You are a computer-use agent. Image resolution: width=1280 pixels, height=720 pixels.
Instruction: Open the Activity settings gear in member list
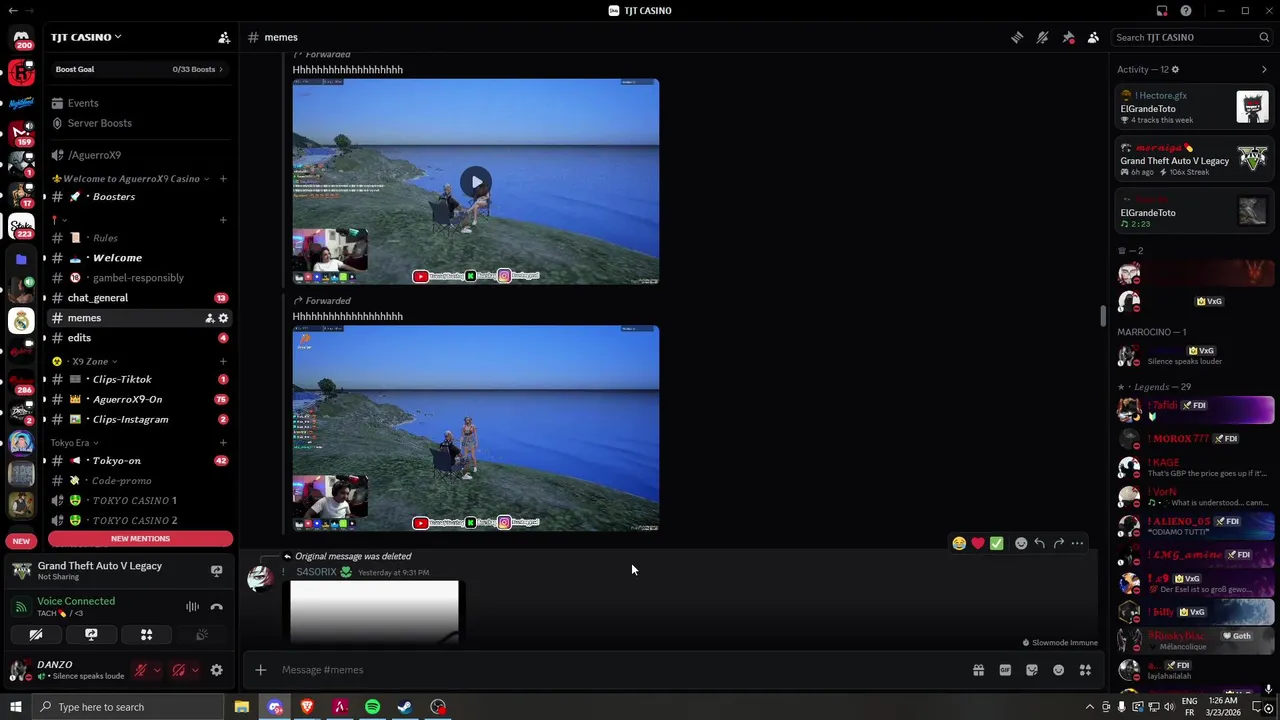pyautogui.click(x=1175, y=69)
